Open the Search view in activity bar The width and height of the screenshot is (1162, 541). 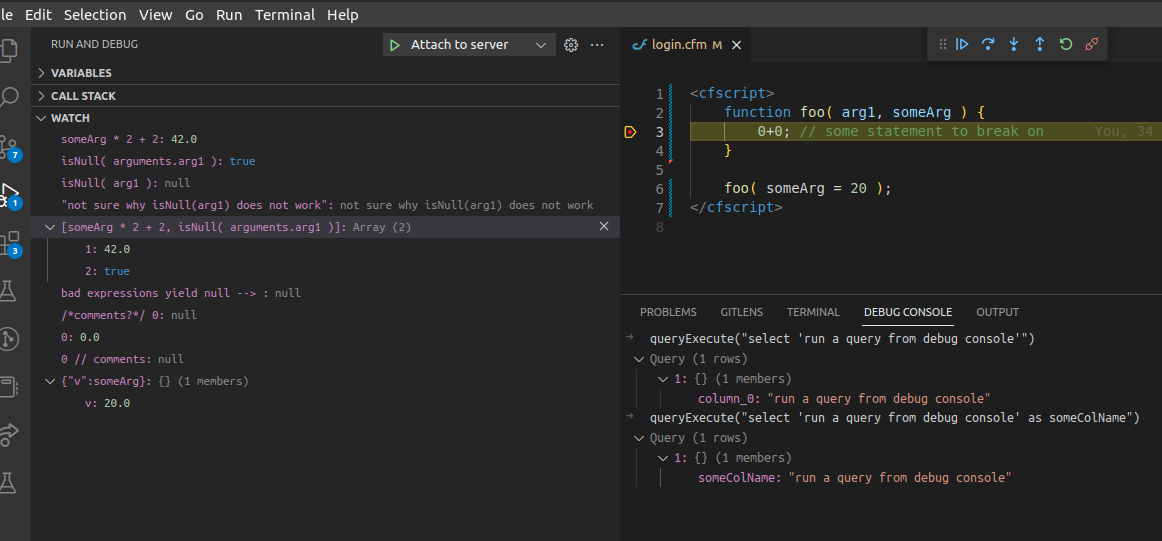[9, 96]
